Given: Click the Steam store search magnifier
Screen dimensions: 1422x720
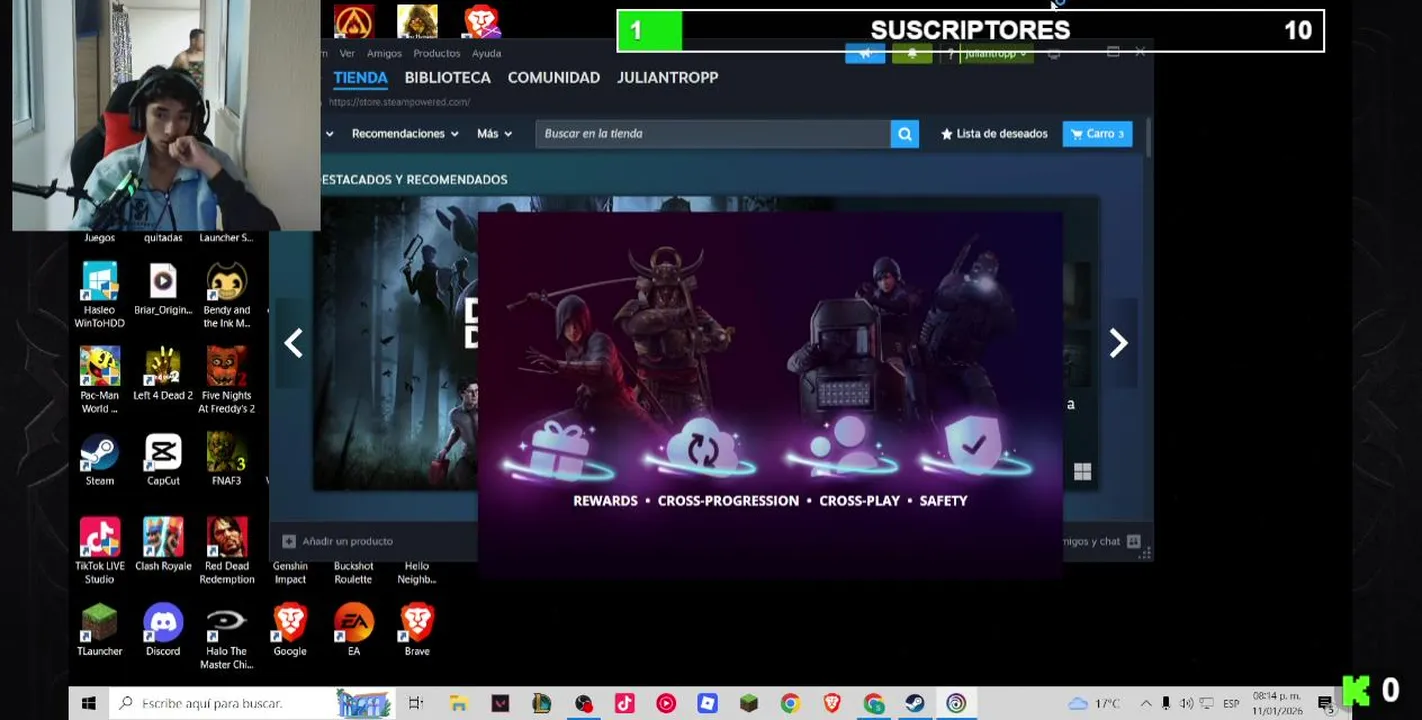Looking at the screenshot, I should 904,134.
